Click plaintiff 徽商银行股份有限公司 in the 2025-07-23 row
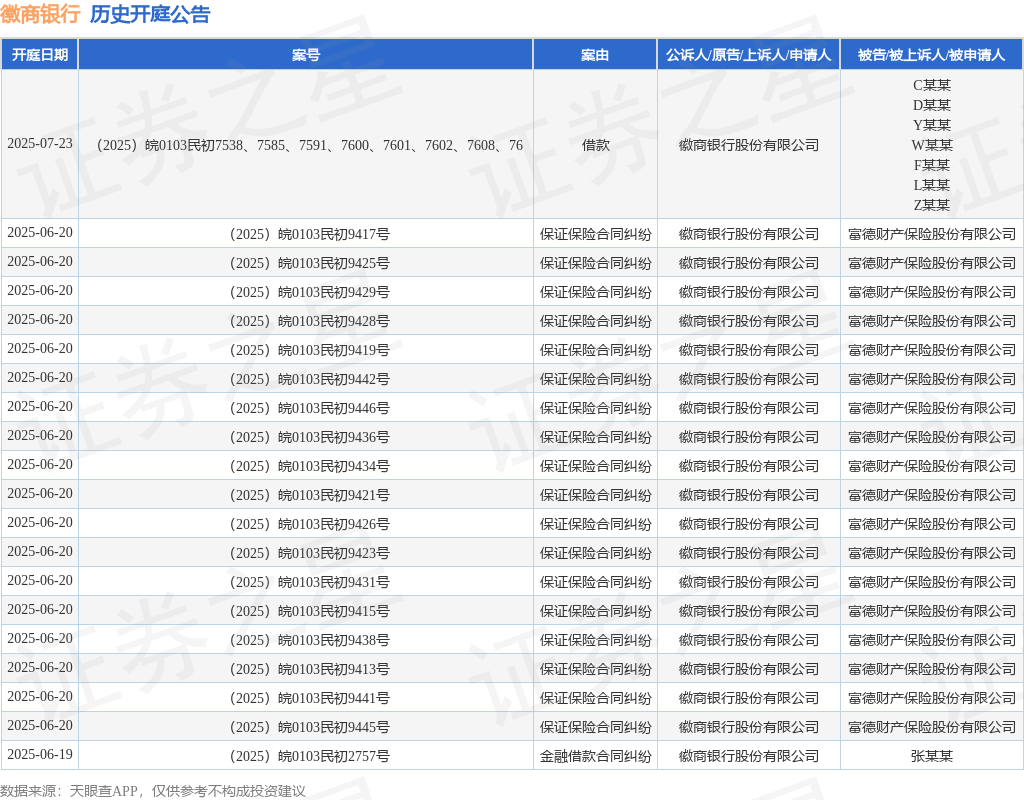 pyautogui.click(x=749, y=145)
